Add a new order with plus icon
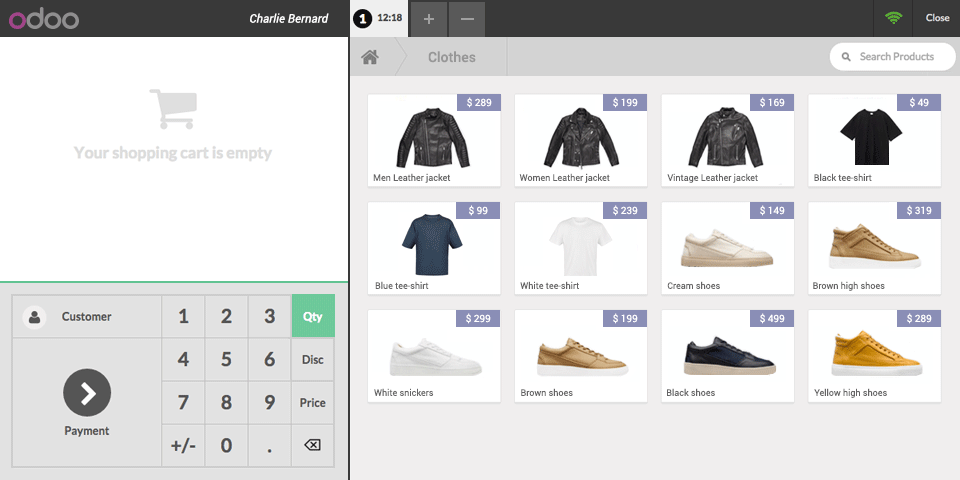Screen dimensions: 960x480 point(429,19)
